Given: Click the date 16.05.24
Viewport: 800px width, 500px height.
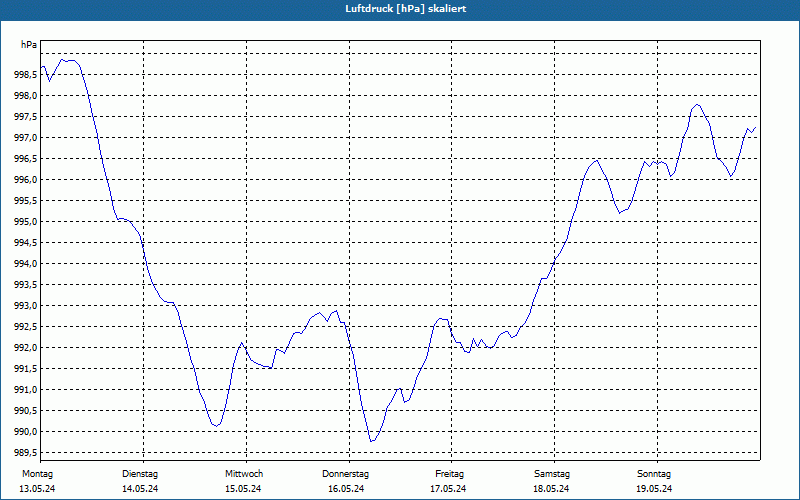Looking at the screenshot, I should (346, 489).
